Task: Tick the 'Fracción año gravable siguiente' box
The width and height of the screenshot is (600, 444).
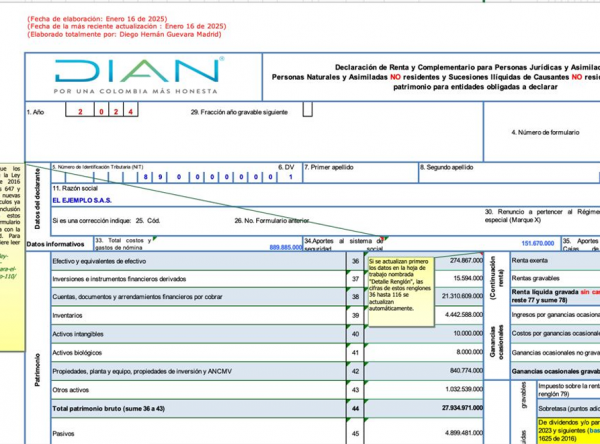Action: [308, 109]
